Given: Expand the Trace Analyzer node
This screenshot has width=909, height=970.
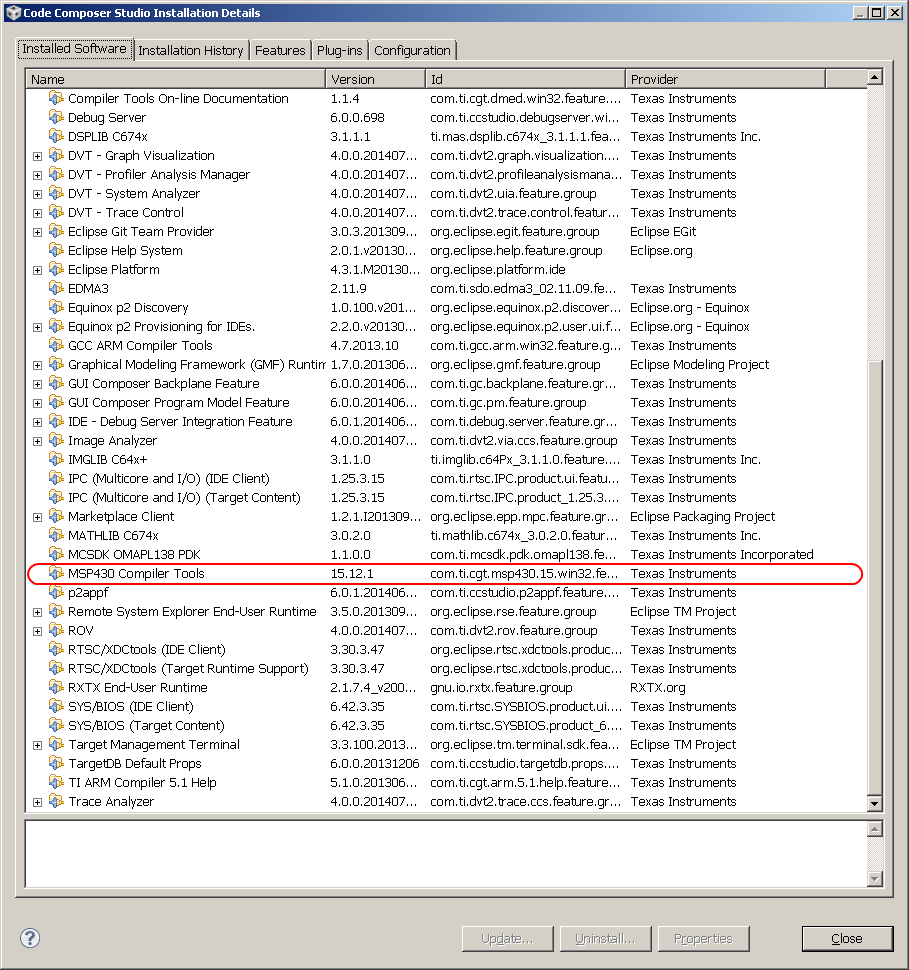Looking at the screenshot, I should tap(37, 802).
